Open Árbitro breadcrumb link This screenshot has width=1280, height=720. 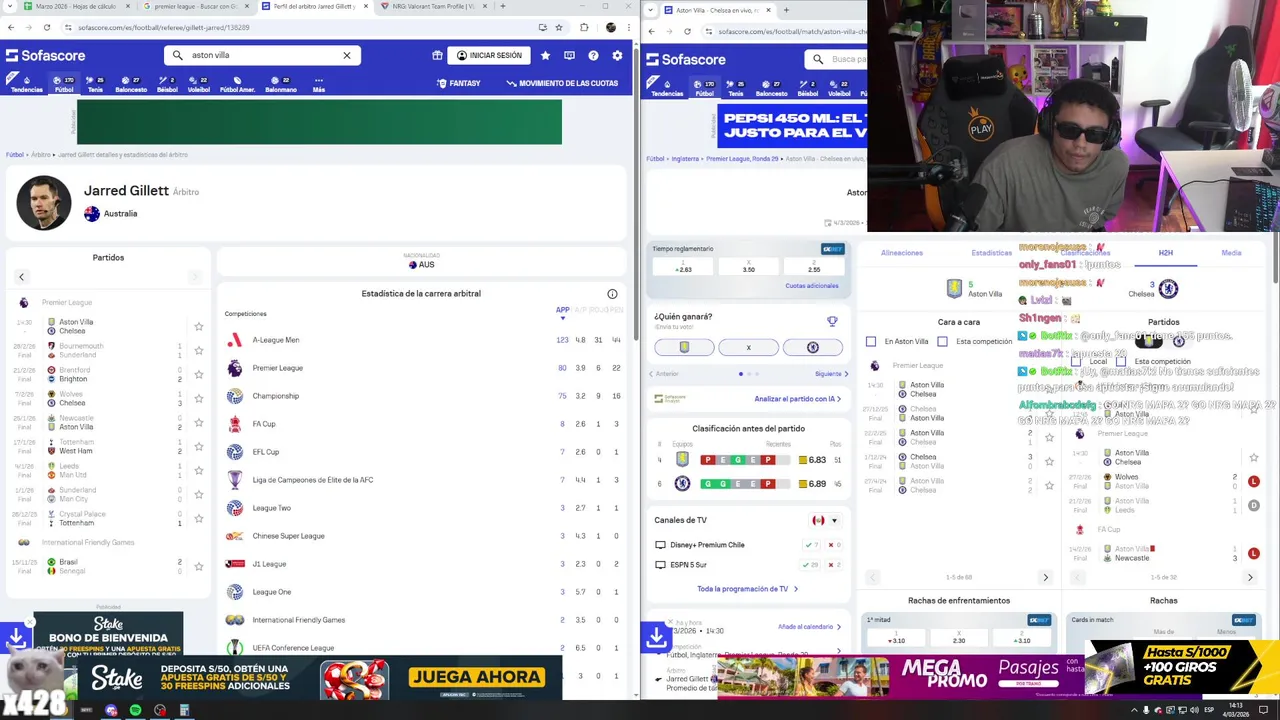point(40,155)
